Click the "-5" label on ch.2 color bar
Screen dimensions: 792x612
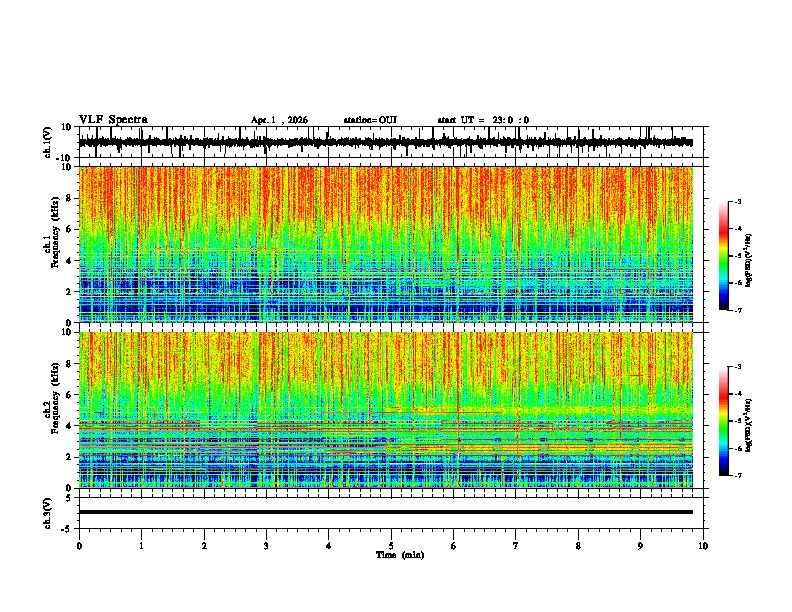738,421
